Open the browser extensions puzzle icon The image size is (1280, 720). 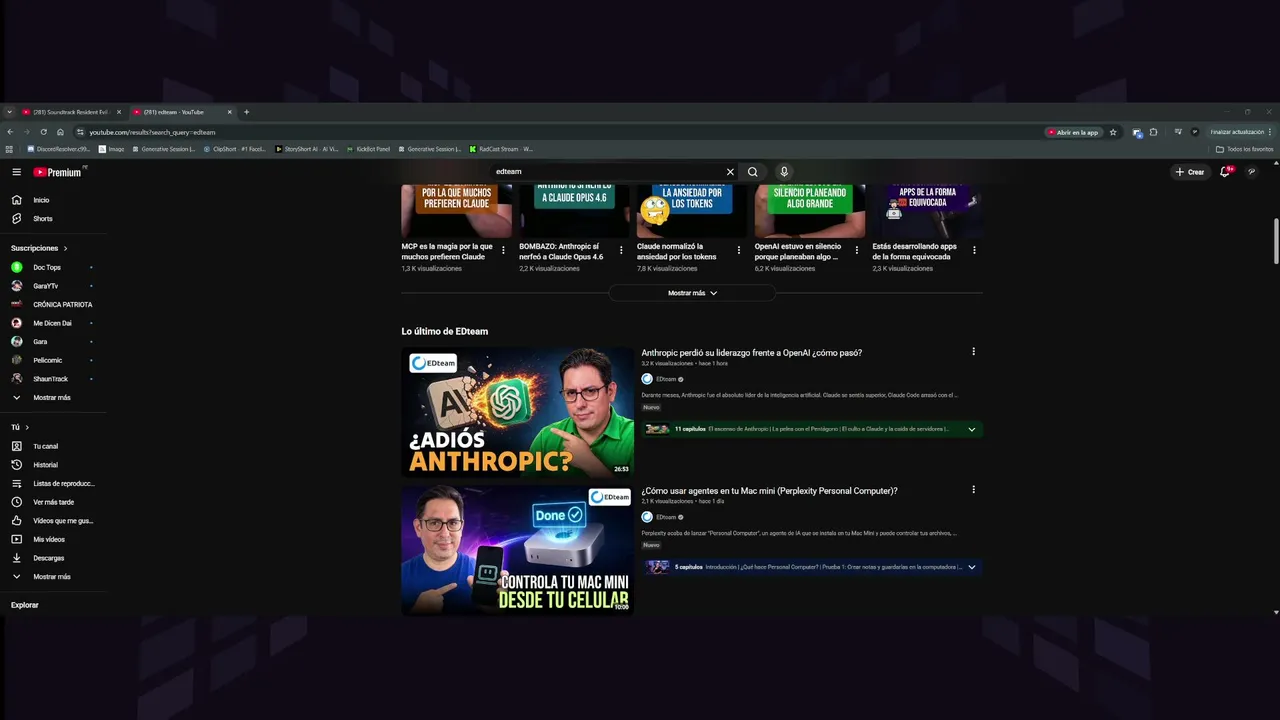click(x=1153, y=132)
